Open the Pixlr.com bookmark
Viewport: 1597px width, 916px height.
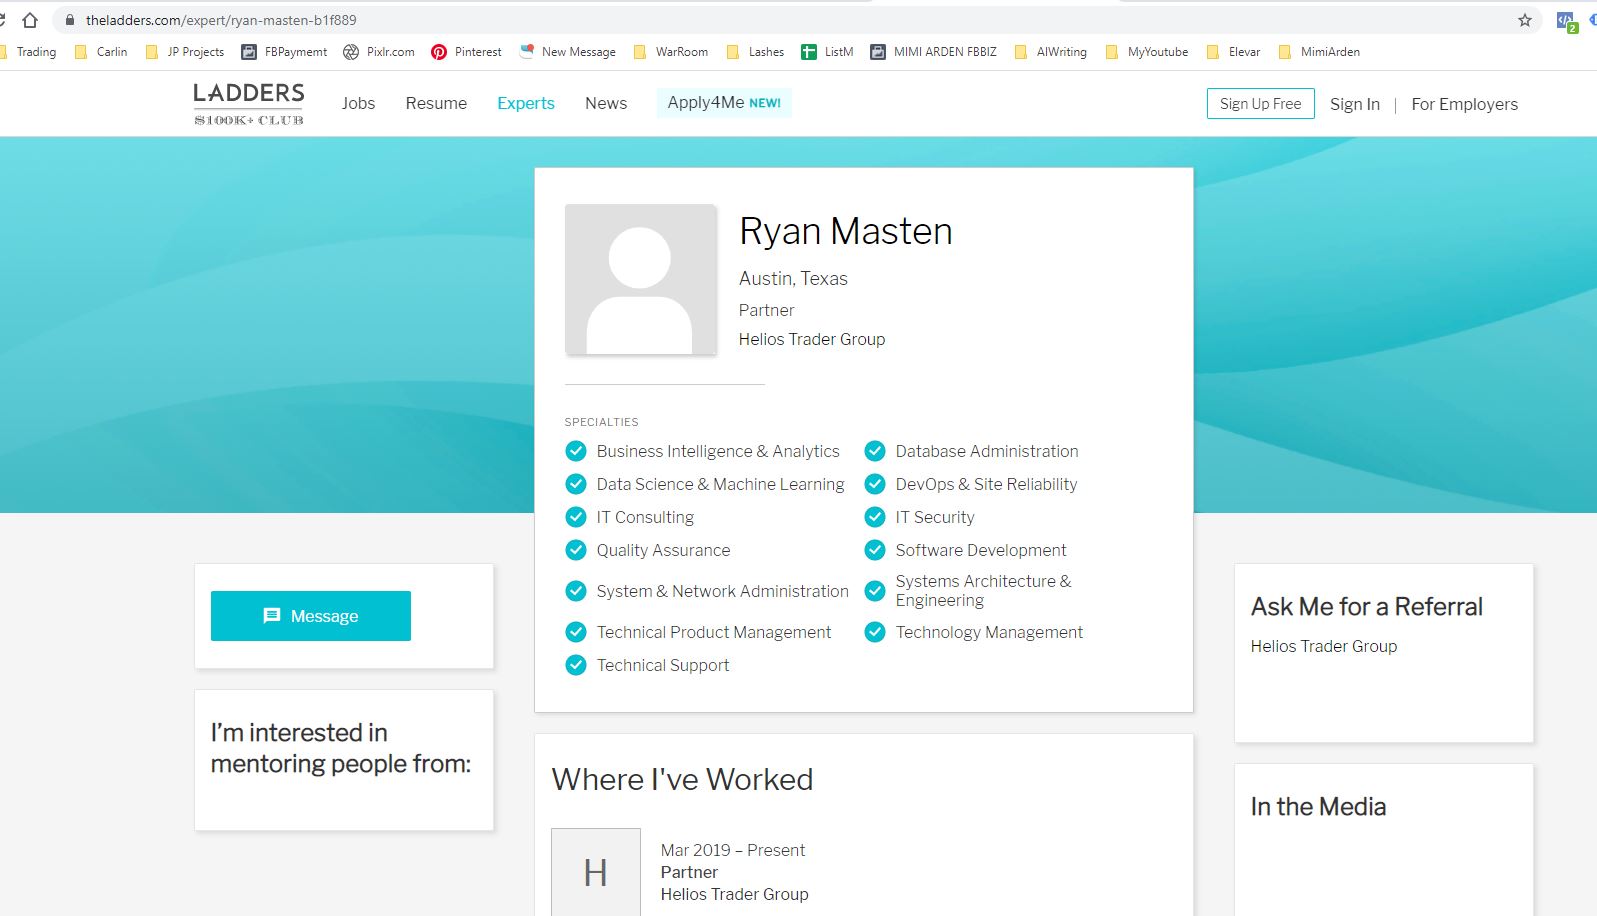pos(379,52)
